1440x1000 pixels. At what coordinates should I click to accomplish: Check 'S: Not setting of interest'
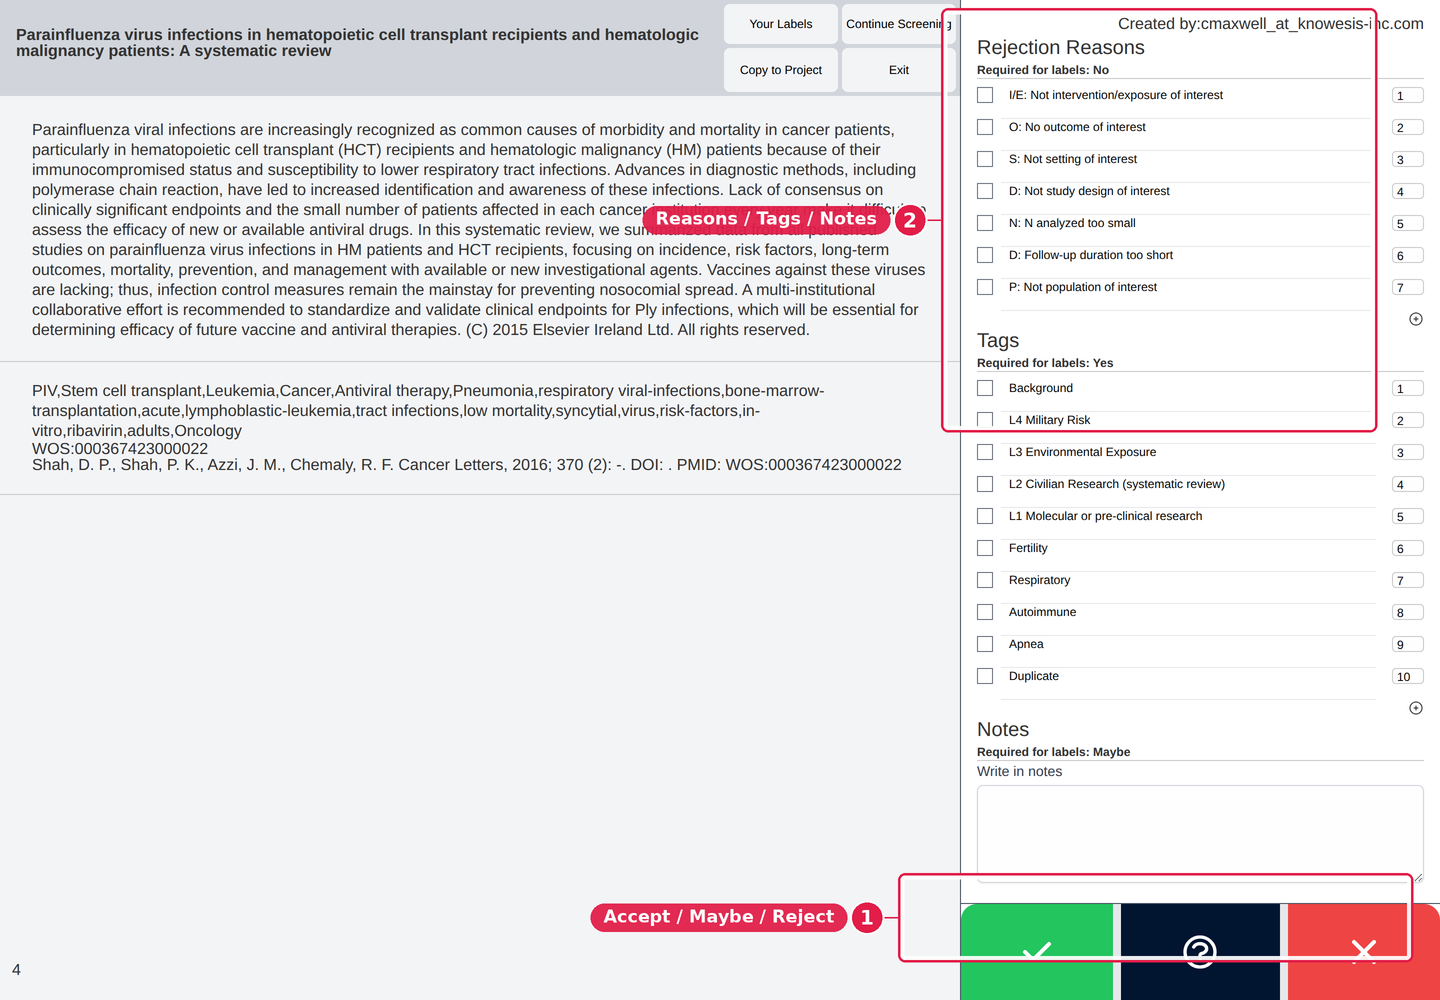pos(985,159)
